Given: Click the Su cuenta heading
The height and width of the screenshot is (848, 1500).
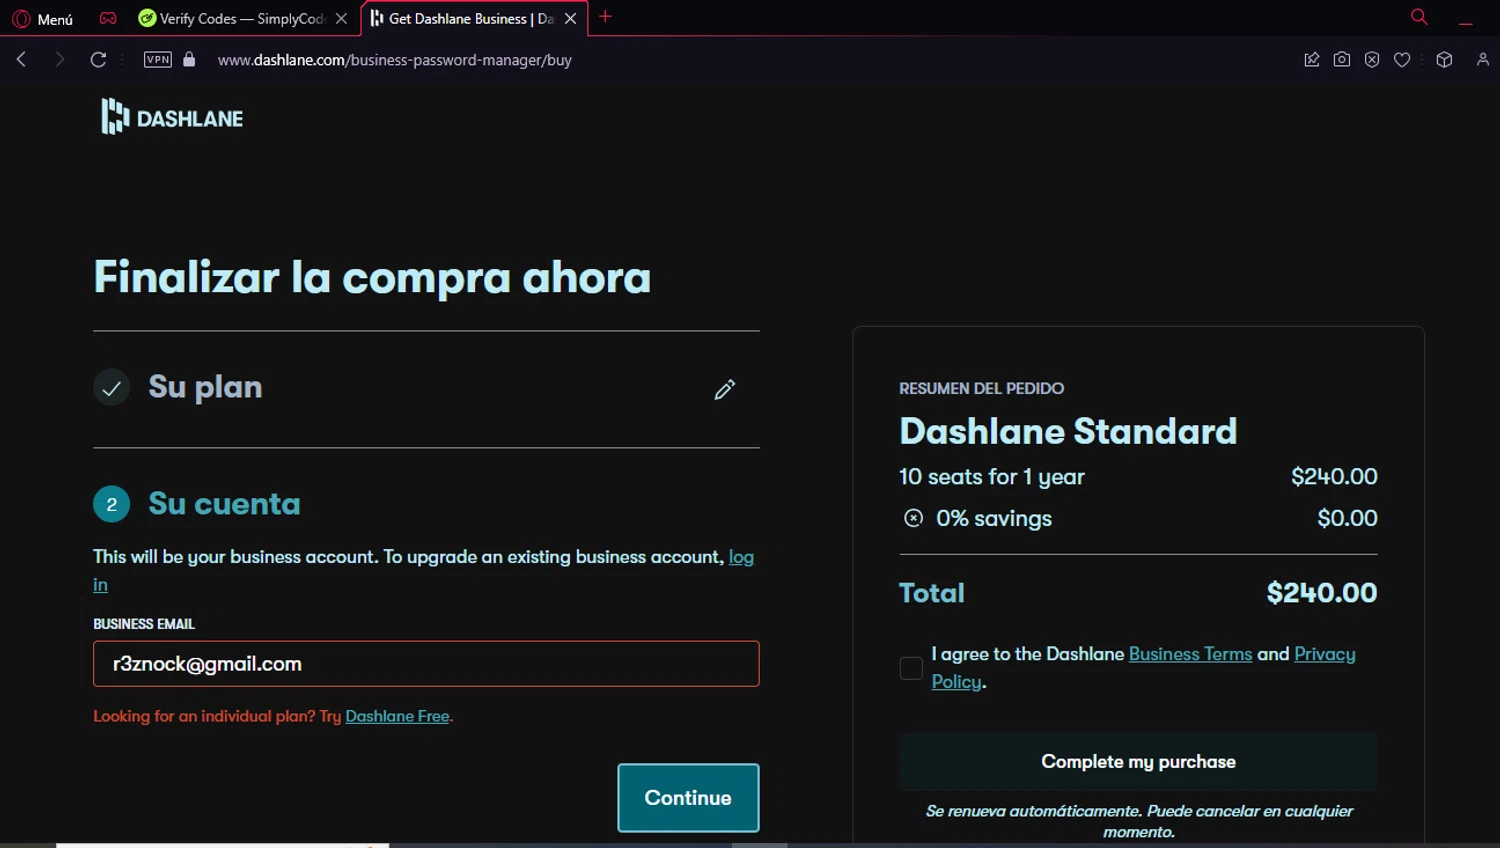Looking at the screenshot, I should tap(224, 503).
